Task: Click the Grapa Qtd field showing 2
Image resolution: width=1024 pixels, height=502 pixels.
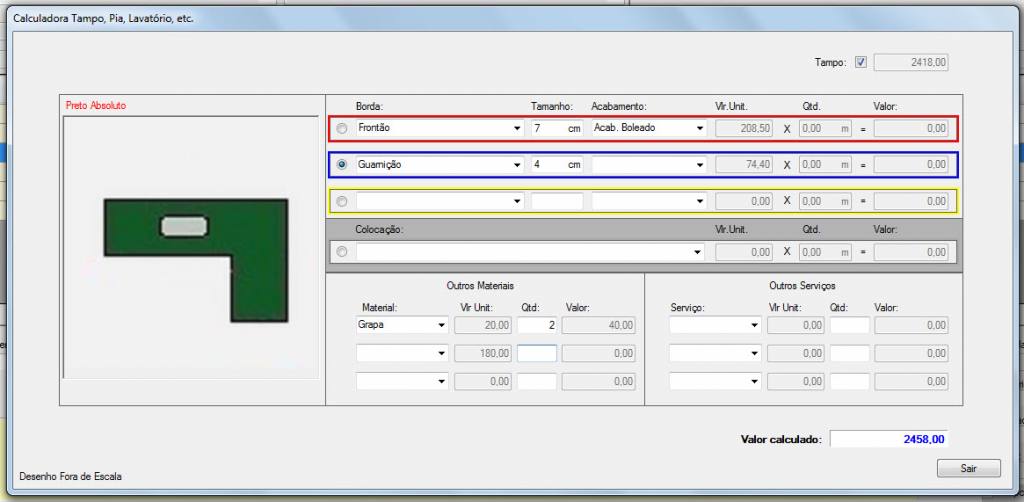Action: [537, 325]
